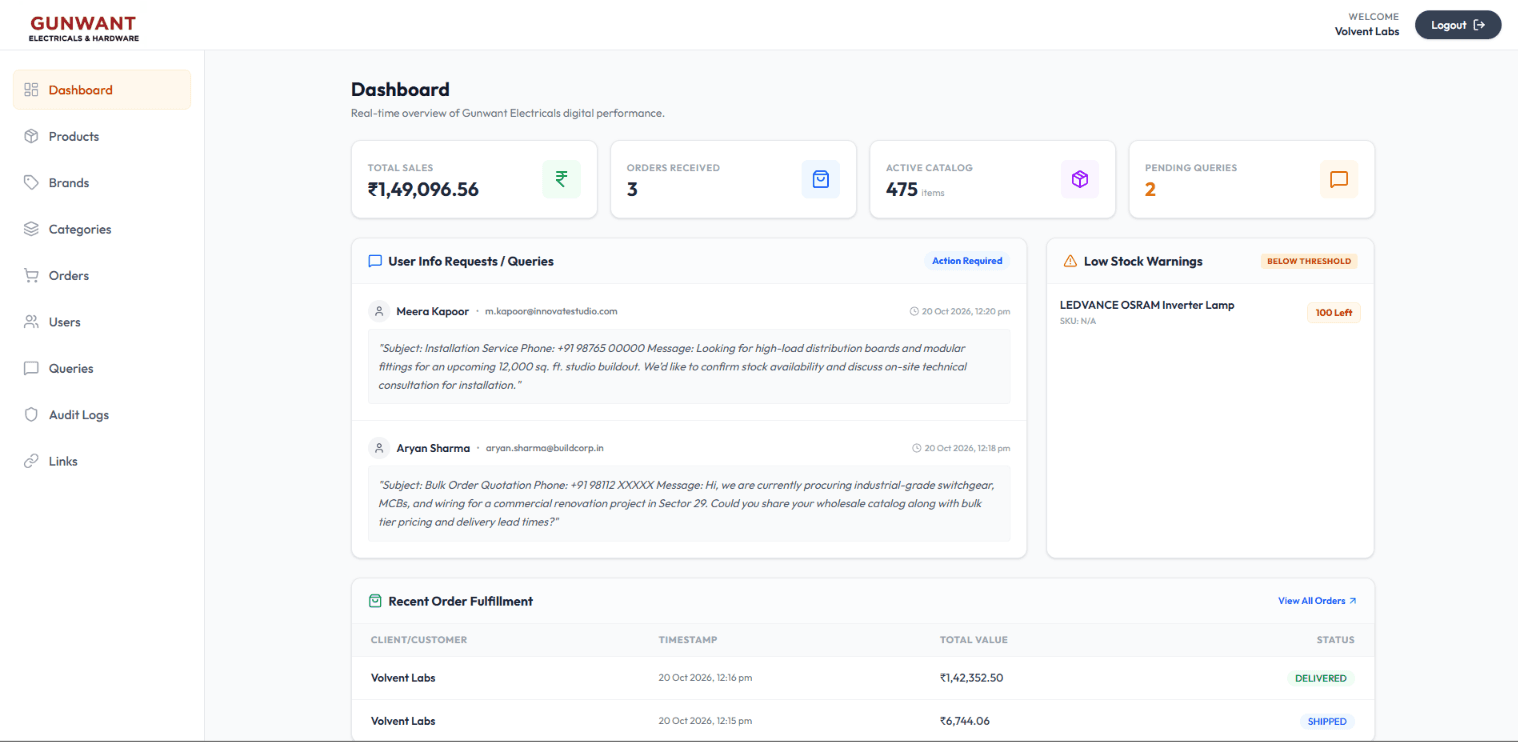This screenshot has height=742, width=1518.
Task: Click the Gunwant Electricals & Hardware logo
Action: pos(84,27)
